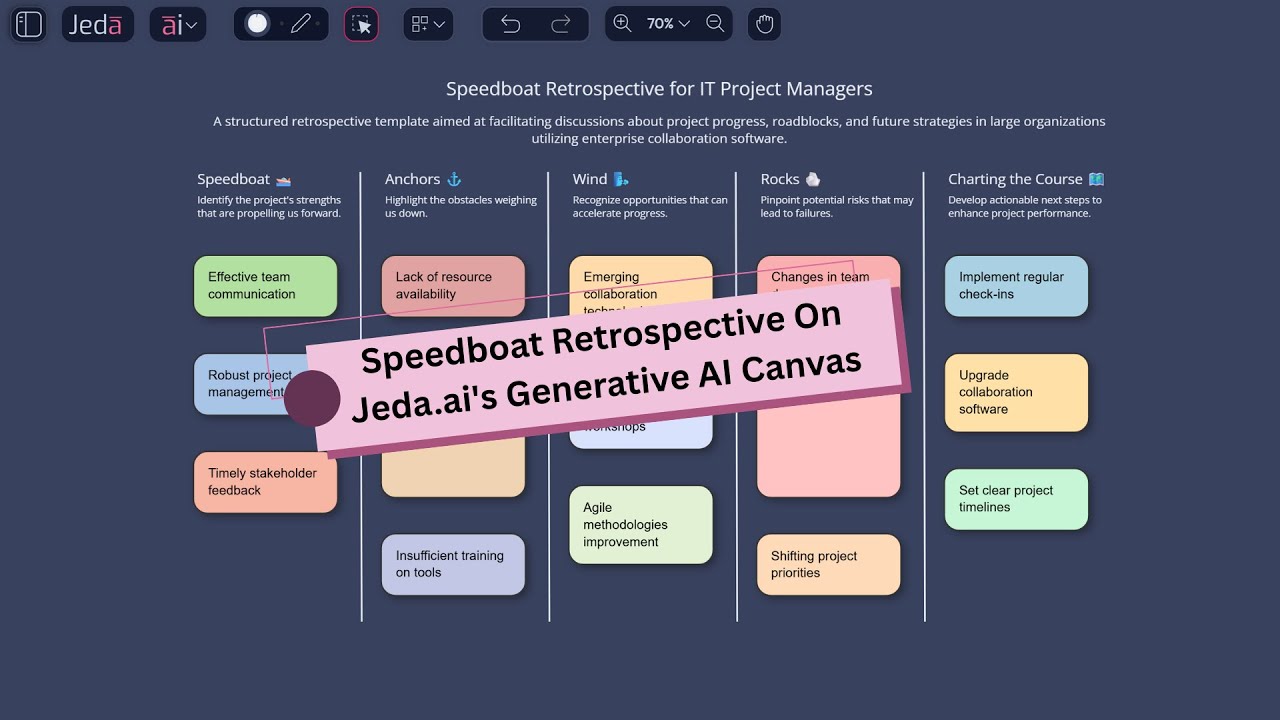The height and width of the screenshot is (720, 1280).
Task: Click the Speedboat column heading
Action: point(233,179)
